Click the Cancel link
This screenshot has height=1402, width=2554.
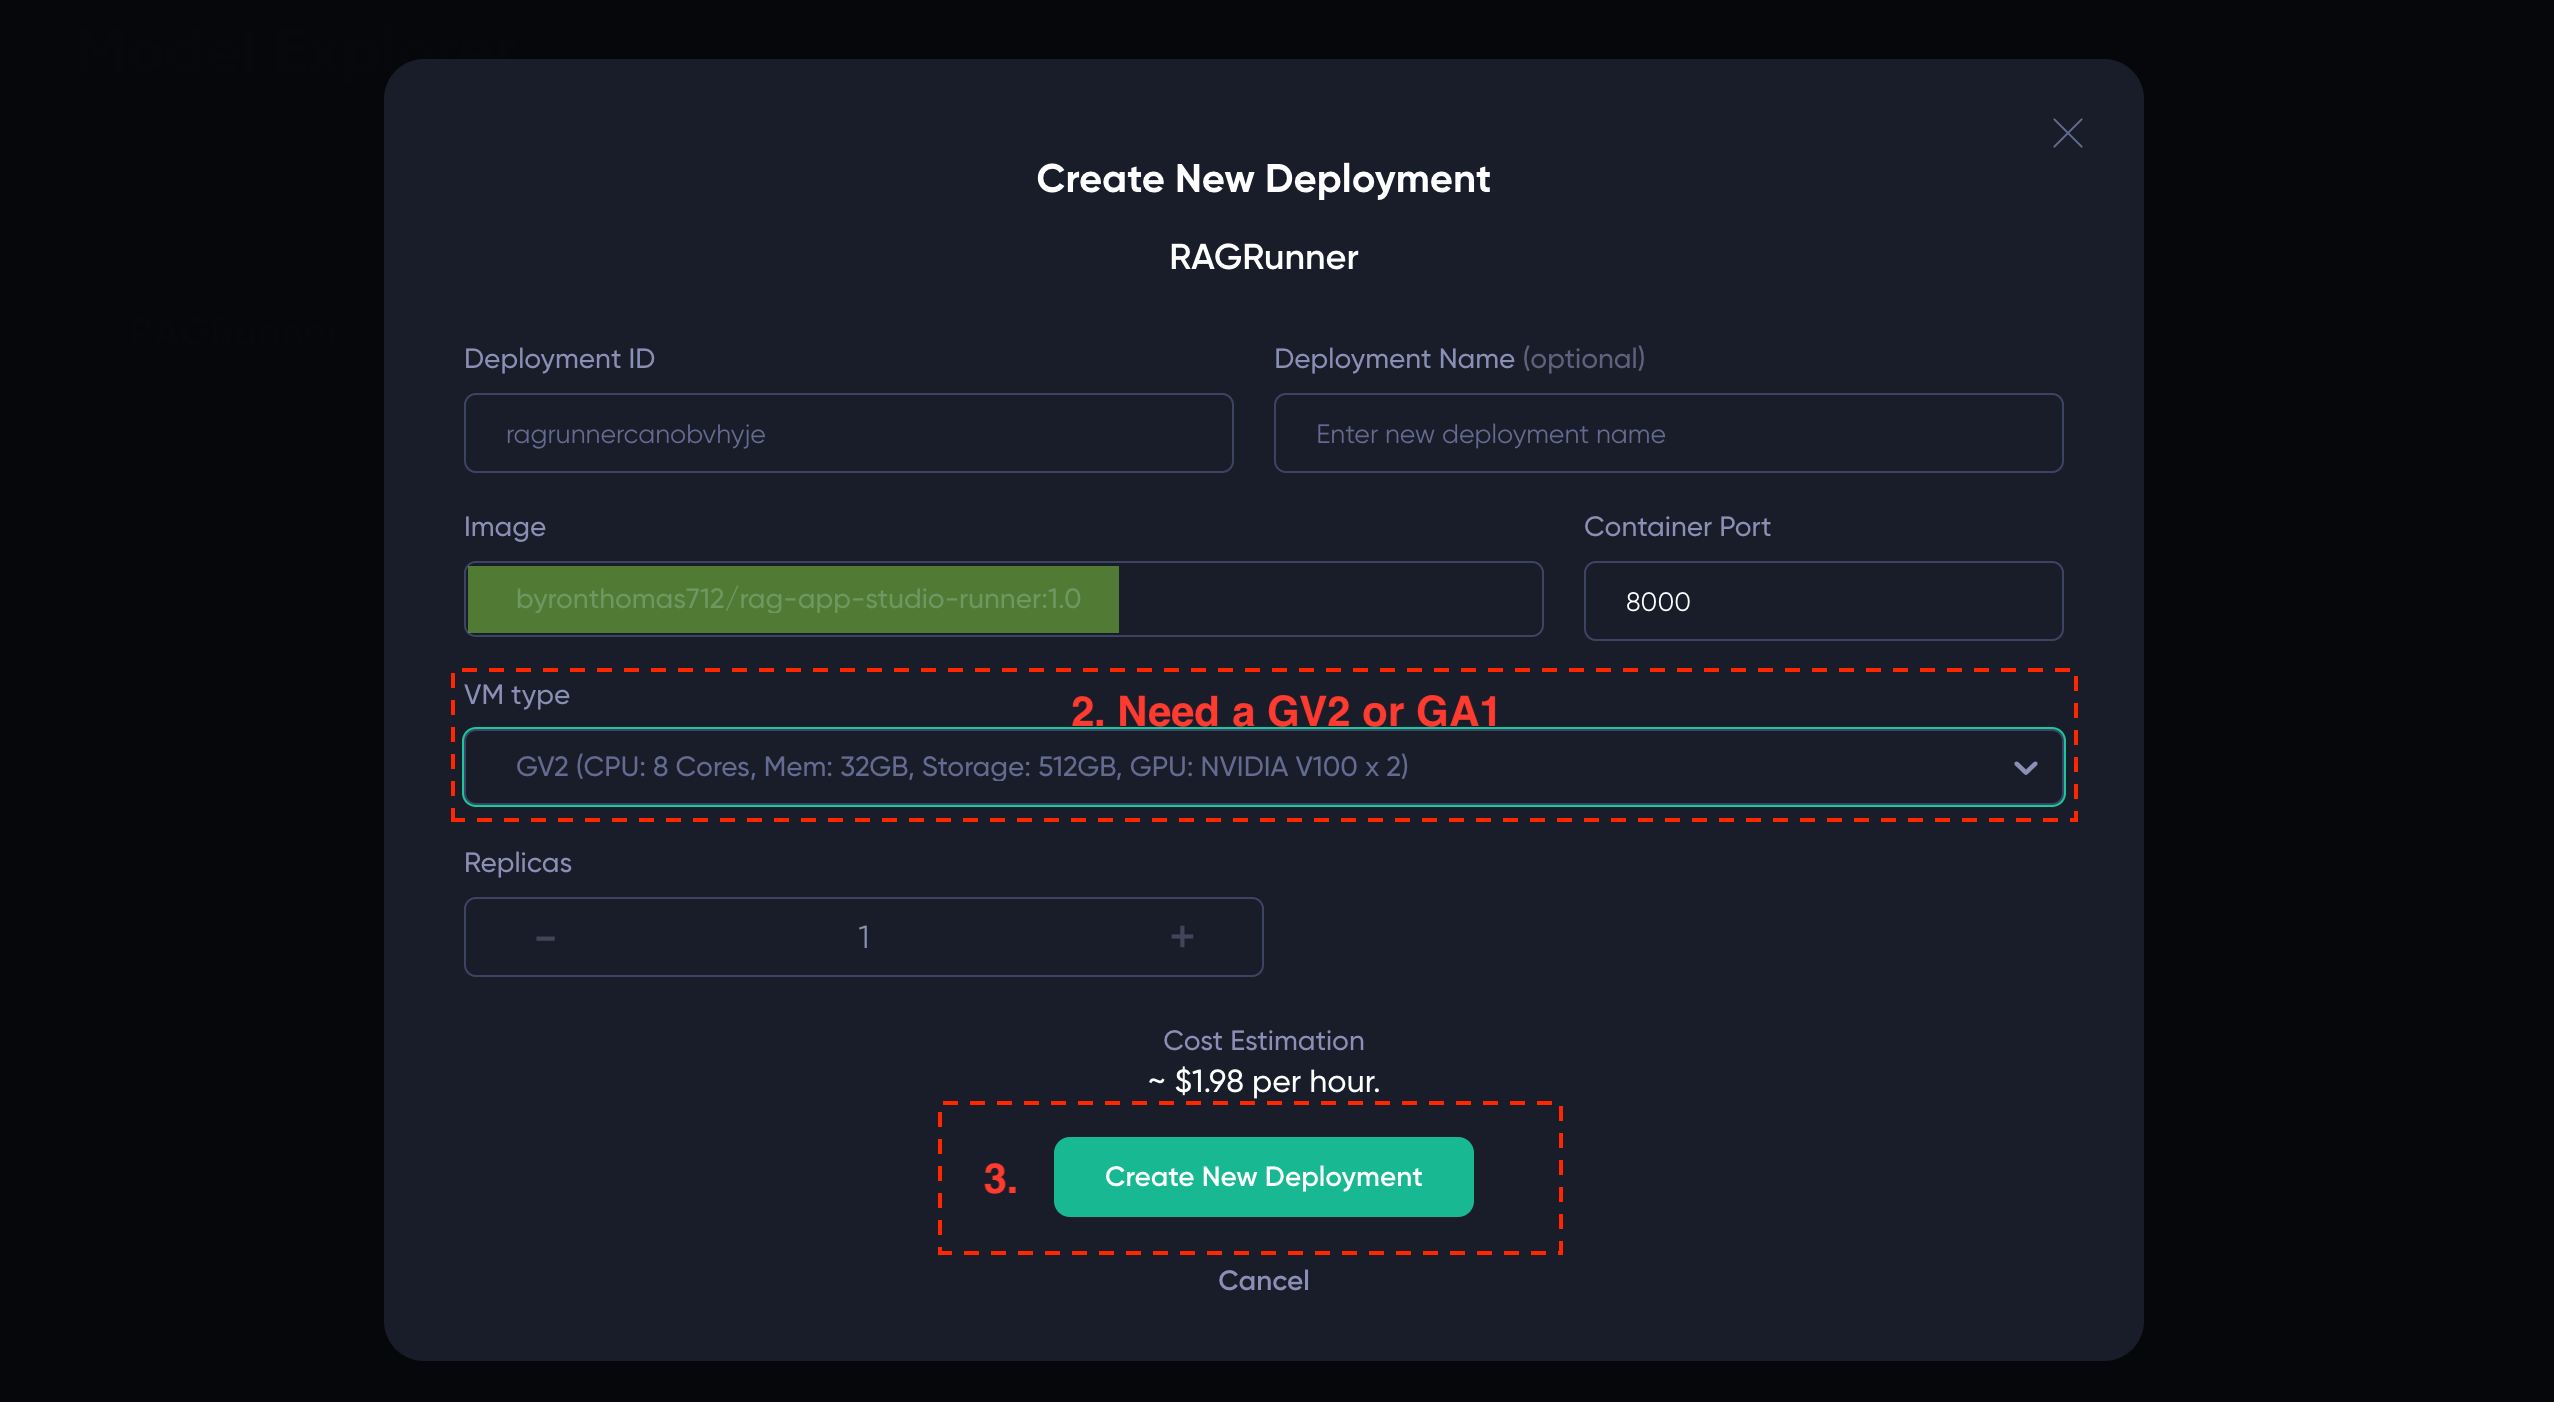1263,1280
